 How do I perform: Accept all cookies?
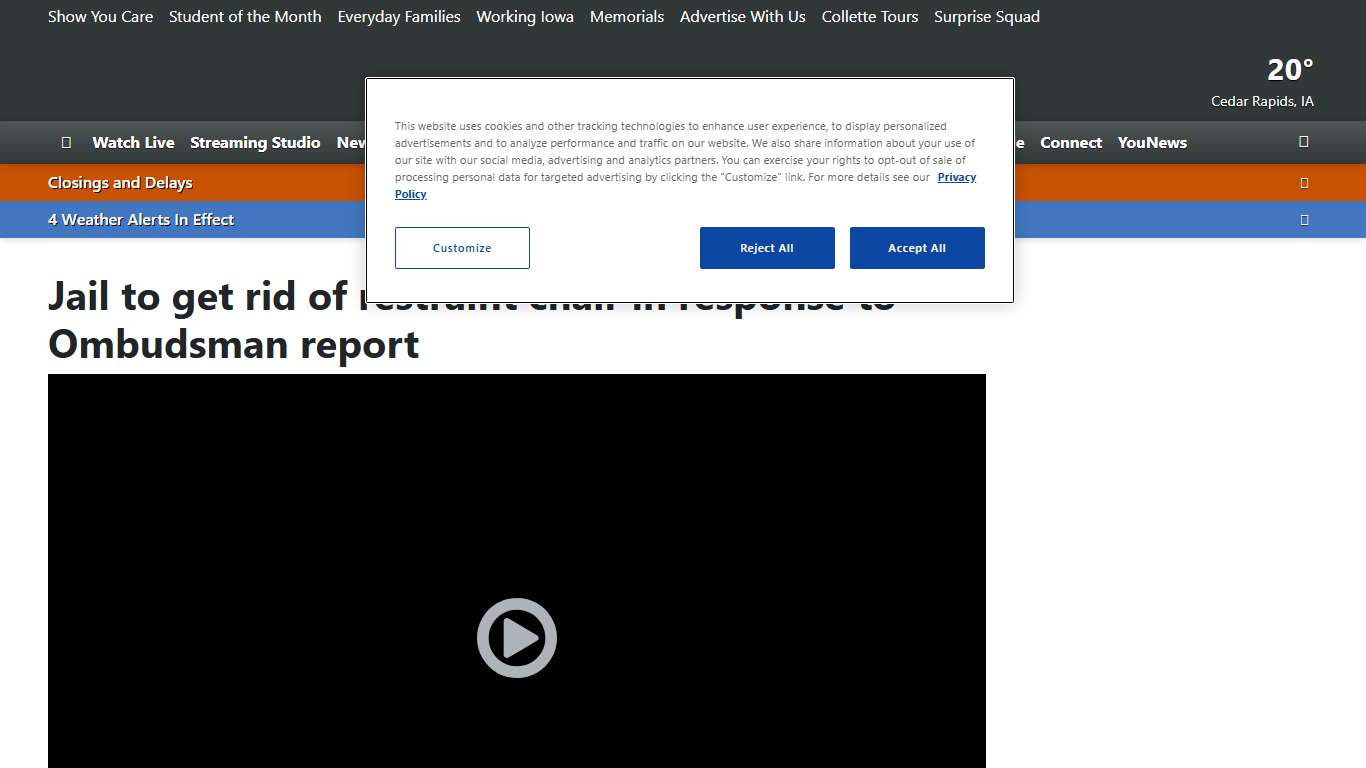click(x=916, y=248)
